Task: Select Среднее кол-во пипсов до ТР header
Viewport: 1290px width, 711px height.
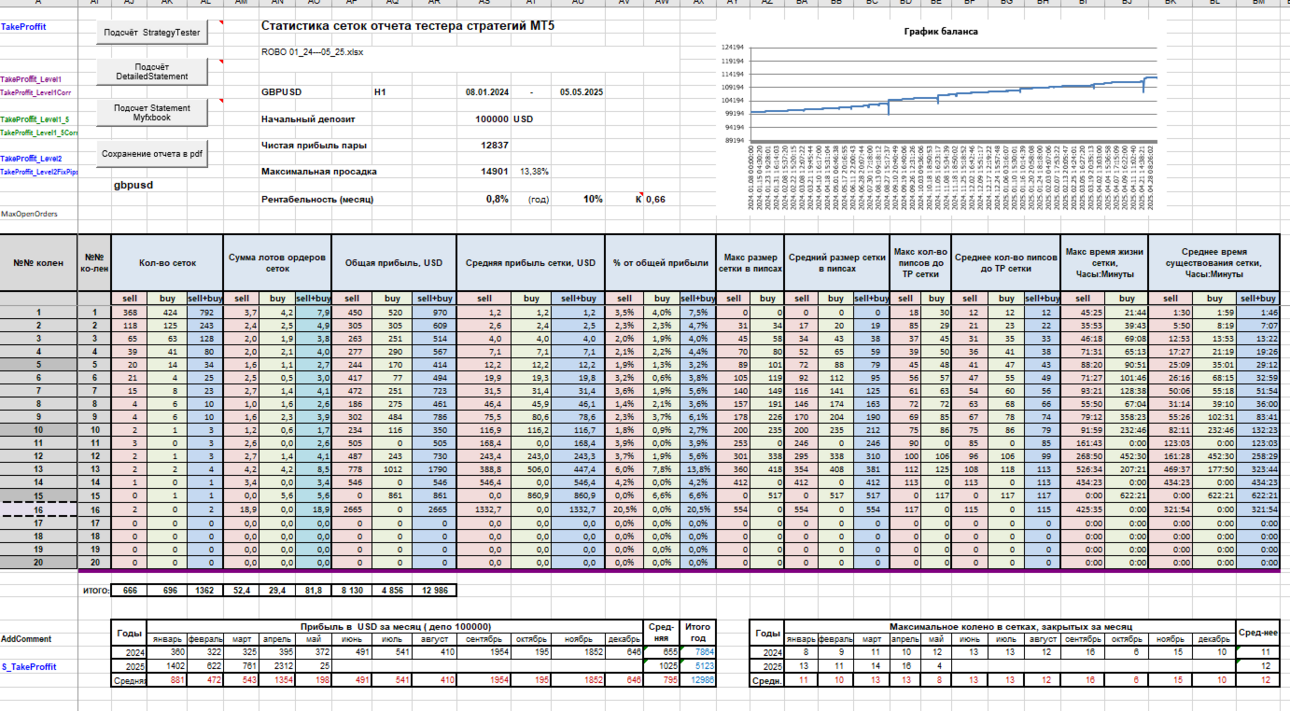Action: [x=1005, y=263]
